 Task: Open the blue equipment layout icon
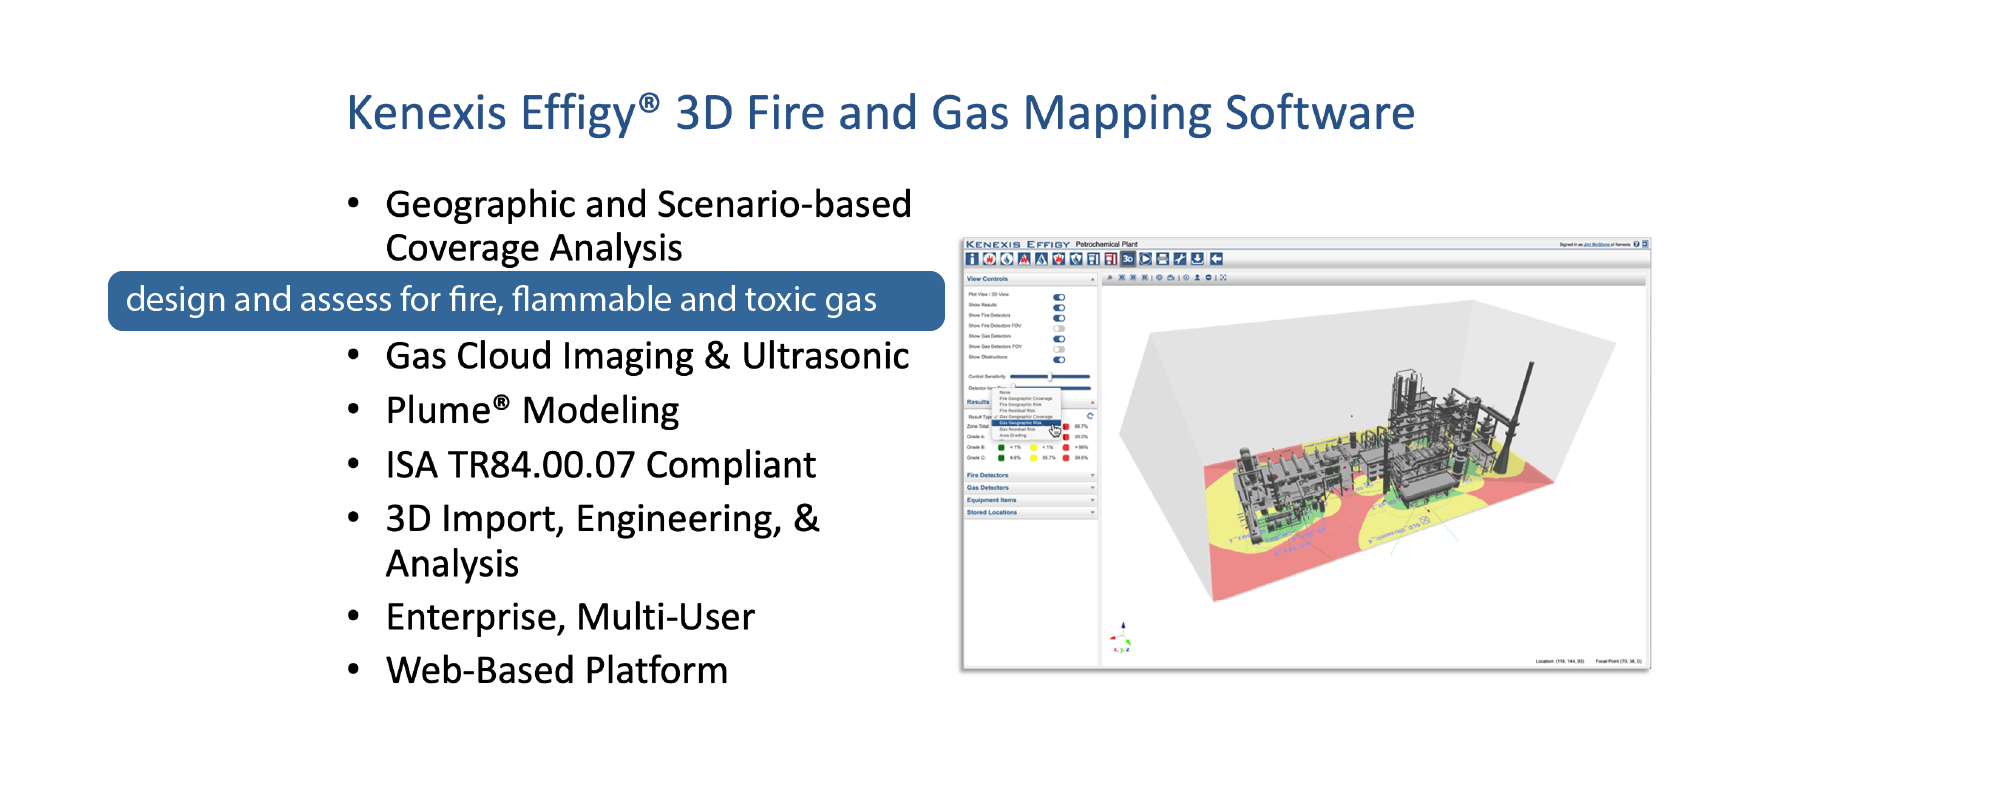[x=1093, y=259]
